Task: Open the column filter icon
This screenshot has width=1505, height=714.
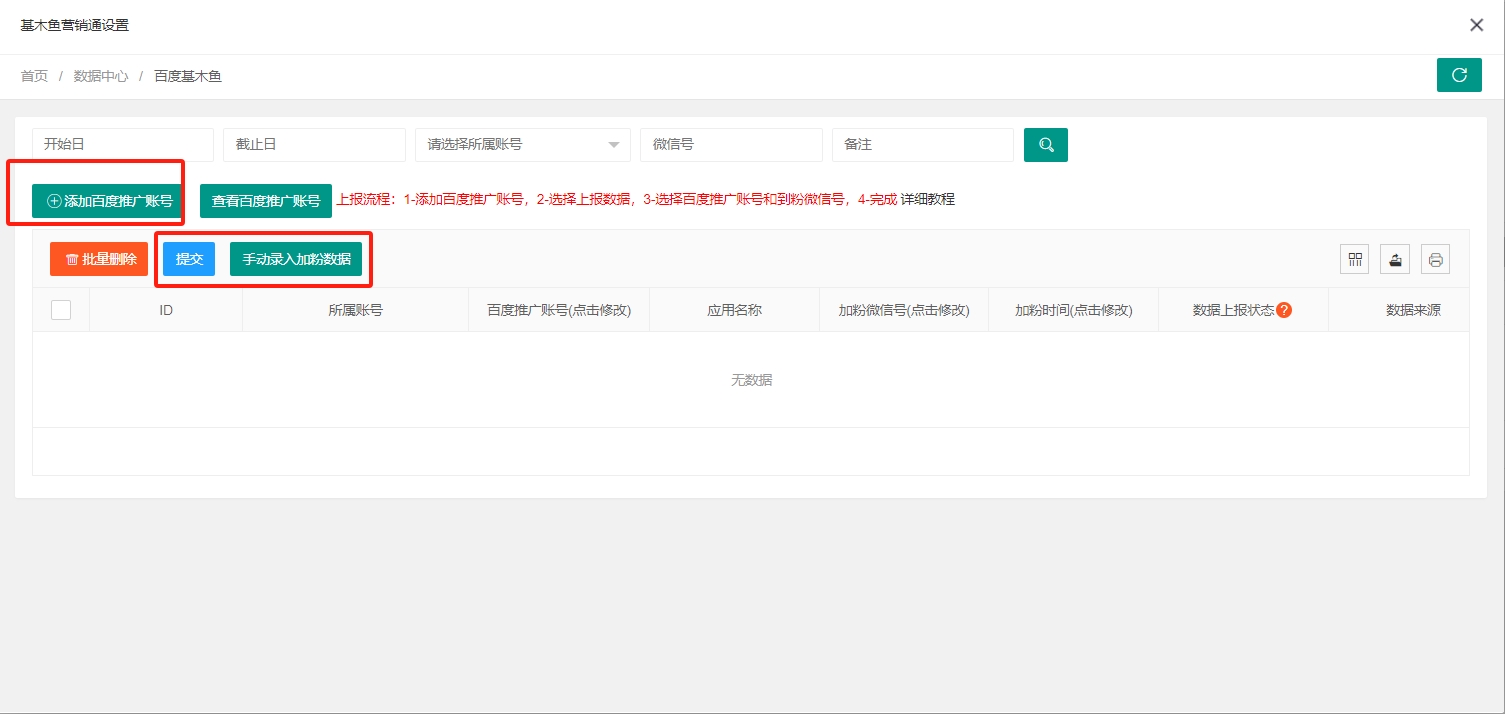Action: coord(1355,260)
